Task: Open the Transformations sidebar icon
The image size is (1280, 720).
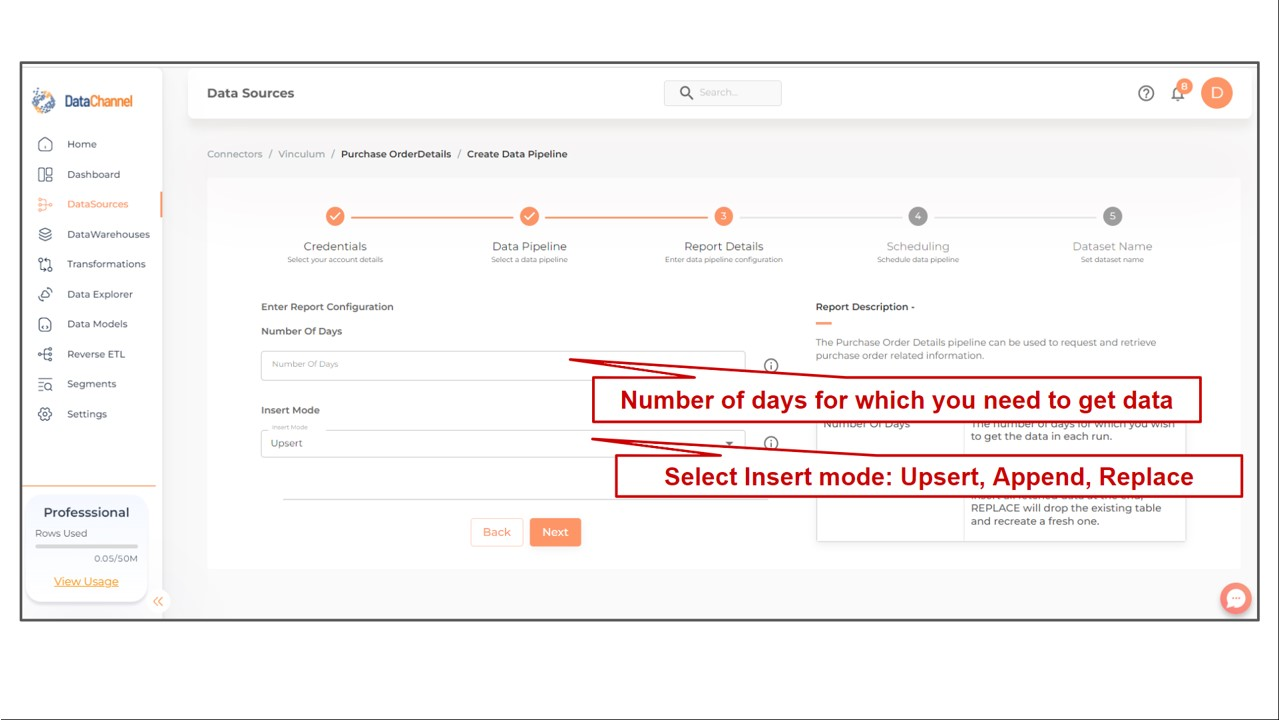Action: pos(45,264)
